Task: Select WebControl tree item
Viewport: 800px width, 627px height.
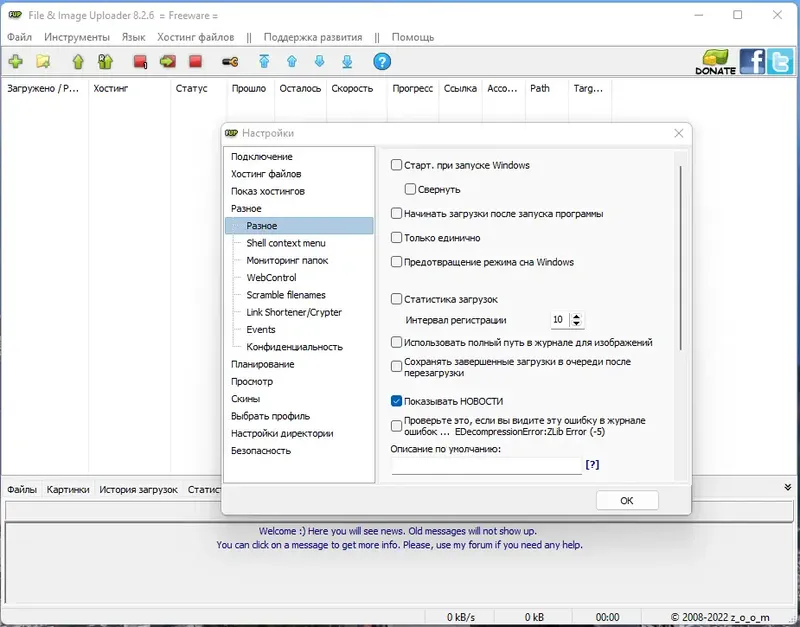Action: coord(271,278)
